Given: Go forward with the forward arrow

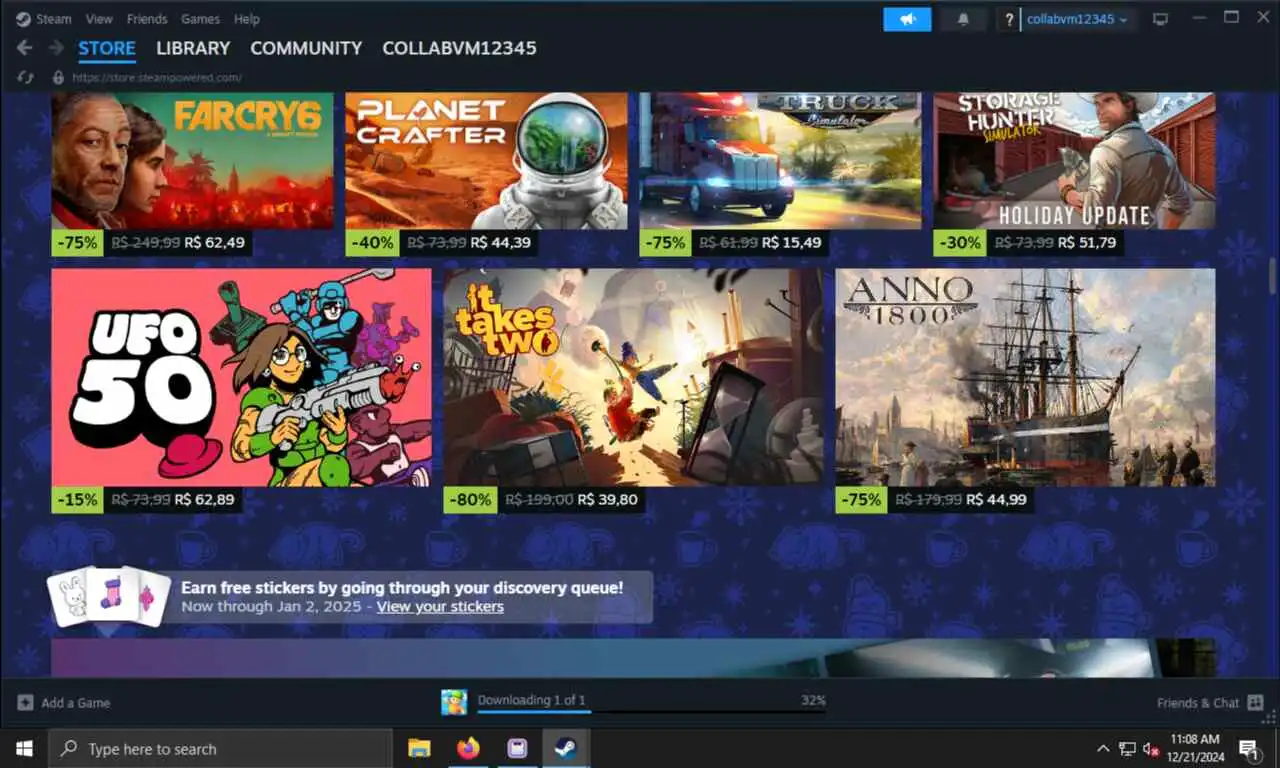Looking at the screenshot, I should (x=56, y=48).
